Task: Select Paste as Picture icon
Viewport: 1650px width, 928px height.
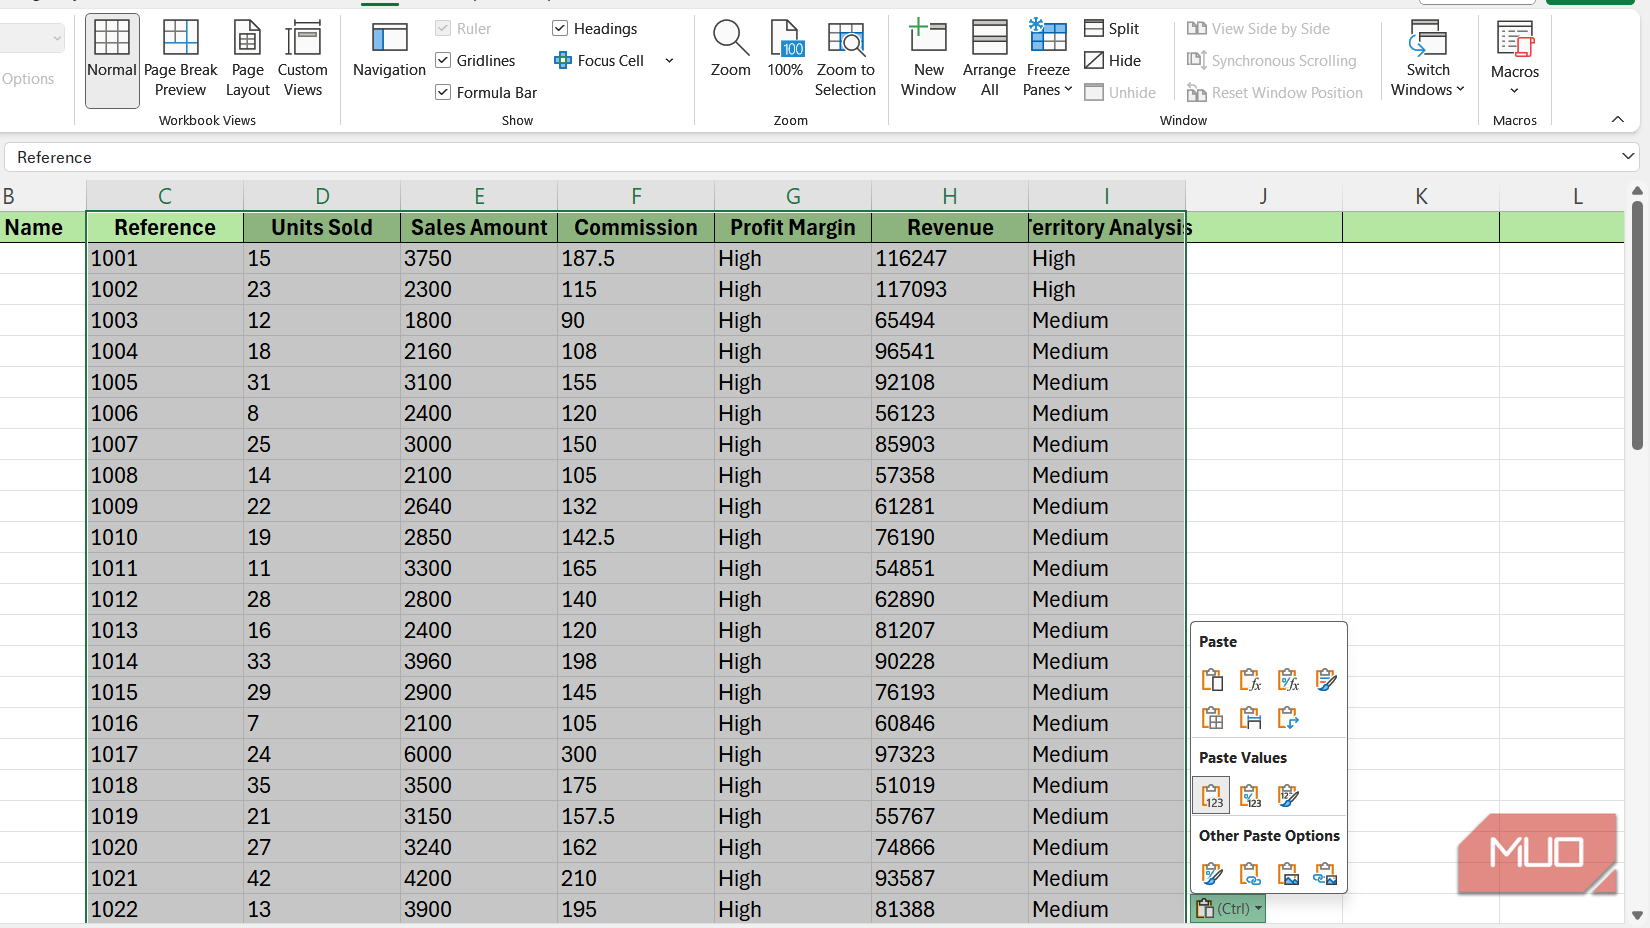Action: pos(1288,874)
